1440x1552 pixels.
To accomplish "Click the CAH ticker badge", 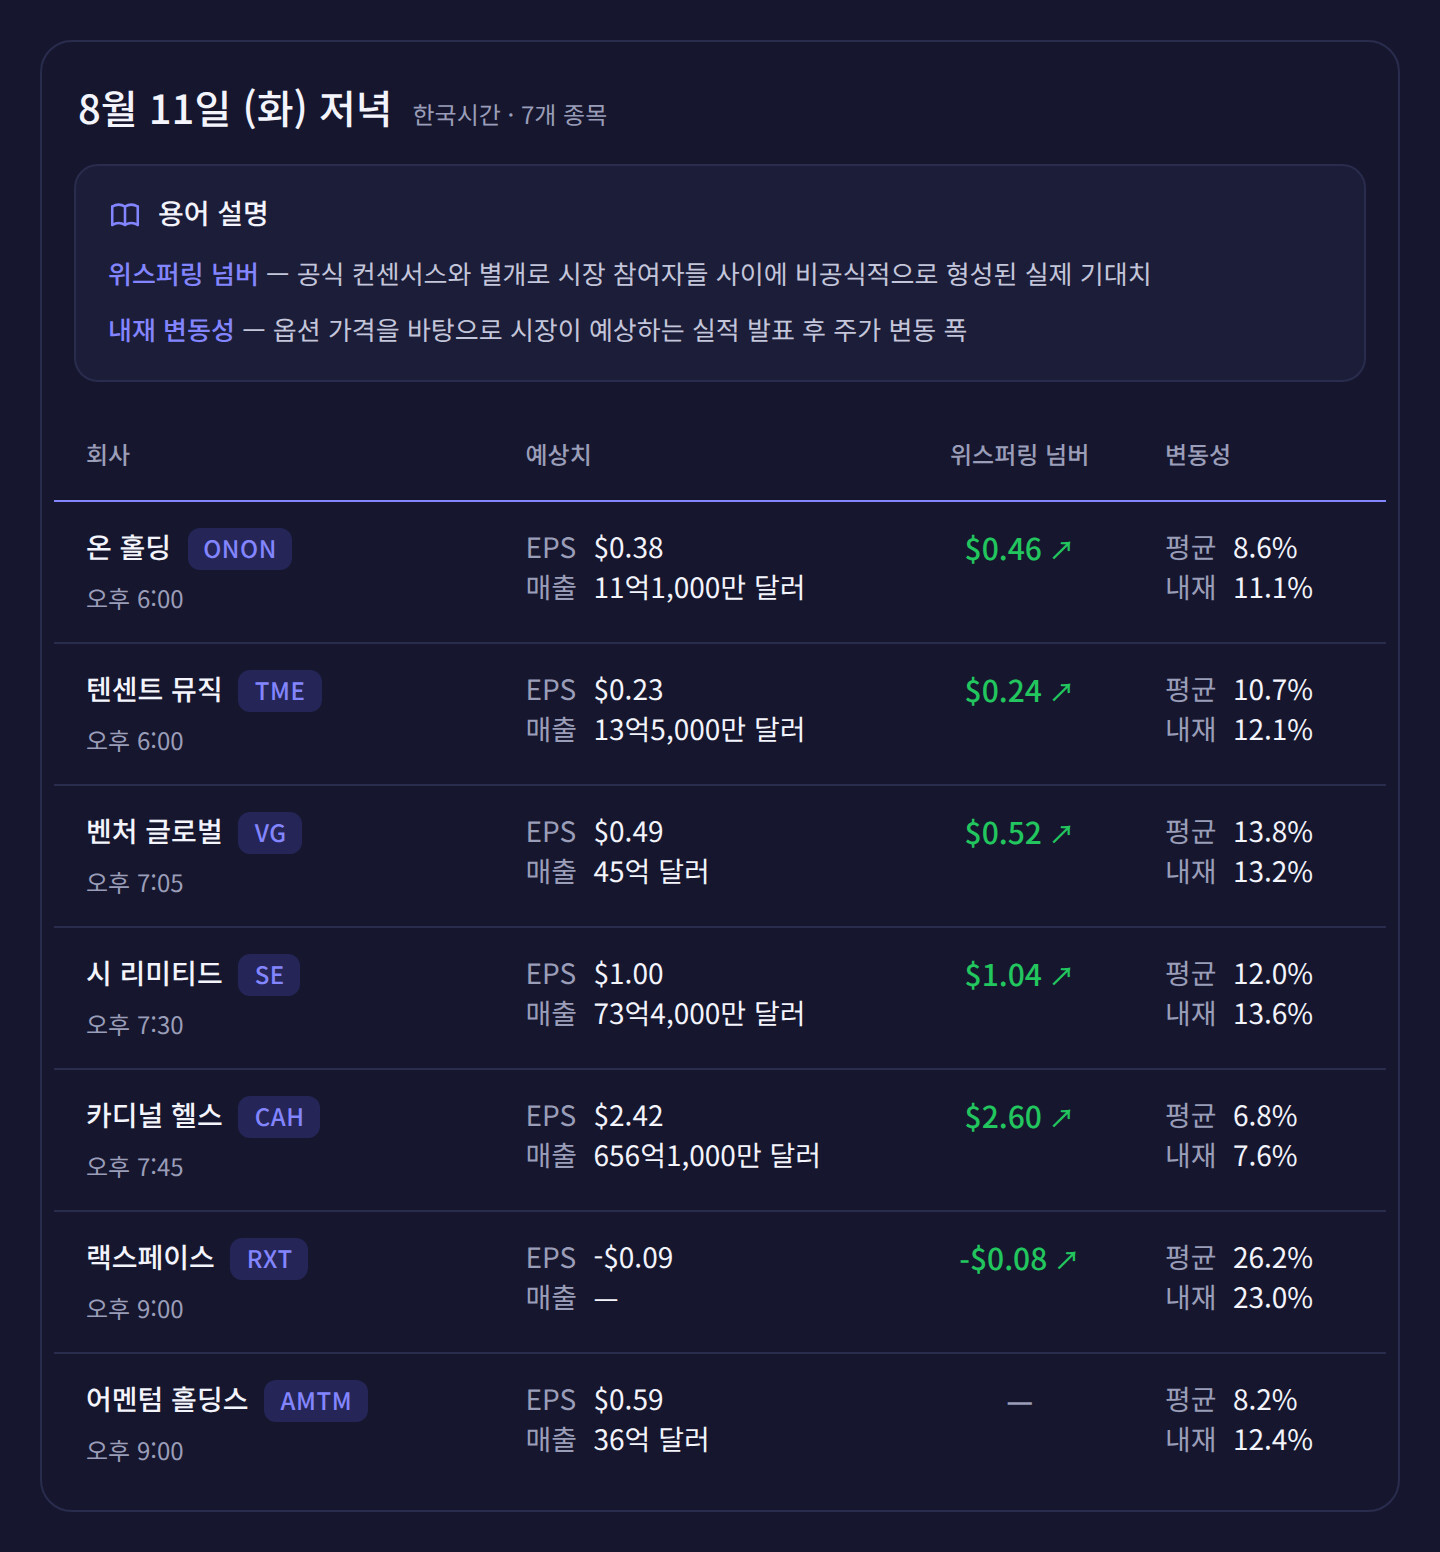I will coord(279,1117).
